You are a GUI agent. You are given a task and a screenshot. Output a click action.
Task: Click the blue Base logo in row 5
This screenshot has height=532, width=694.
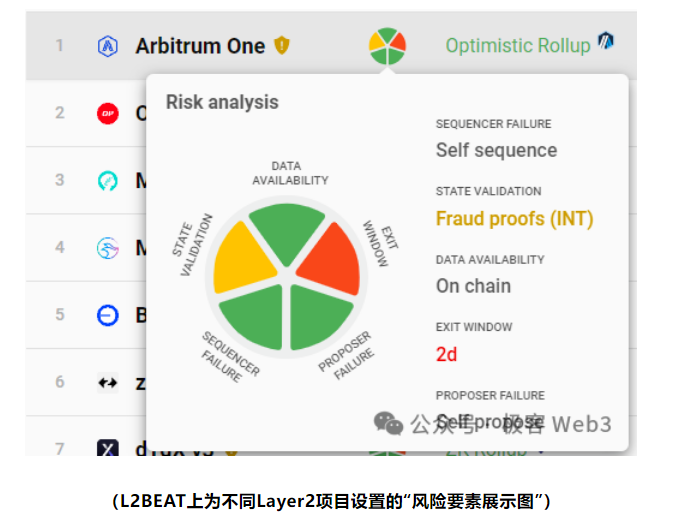107,315
